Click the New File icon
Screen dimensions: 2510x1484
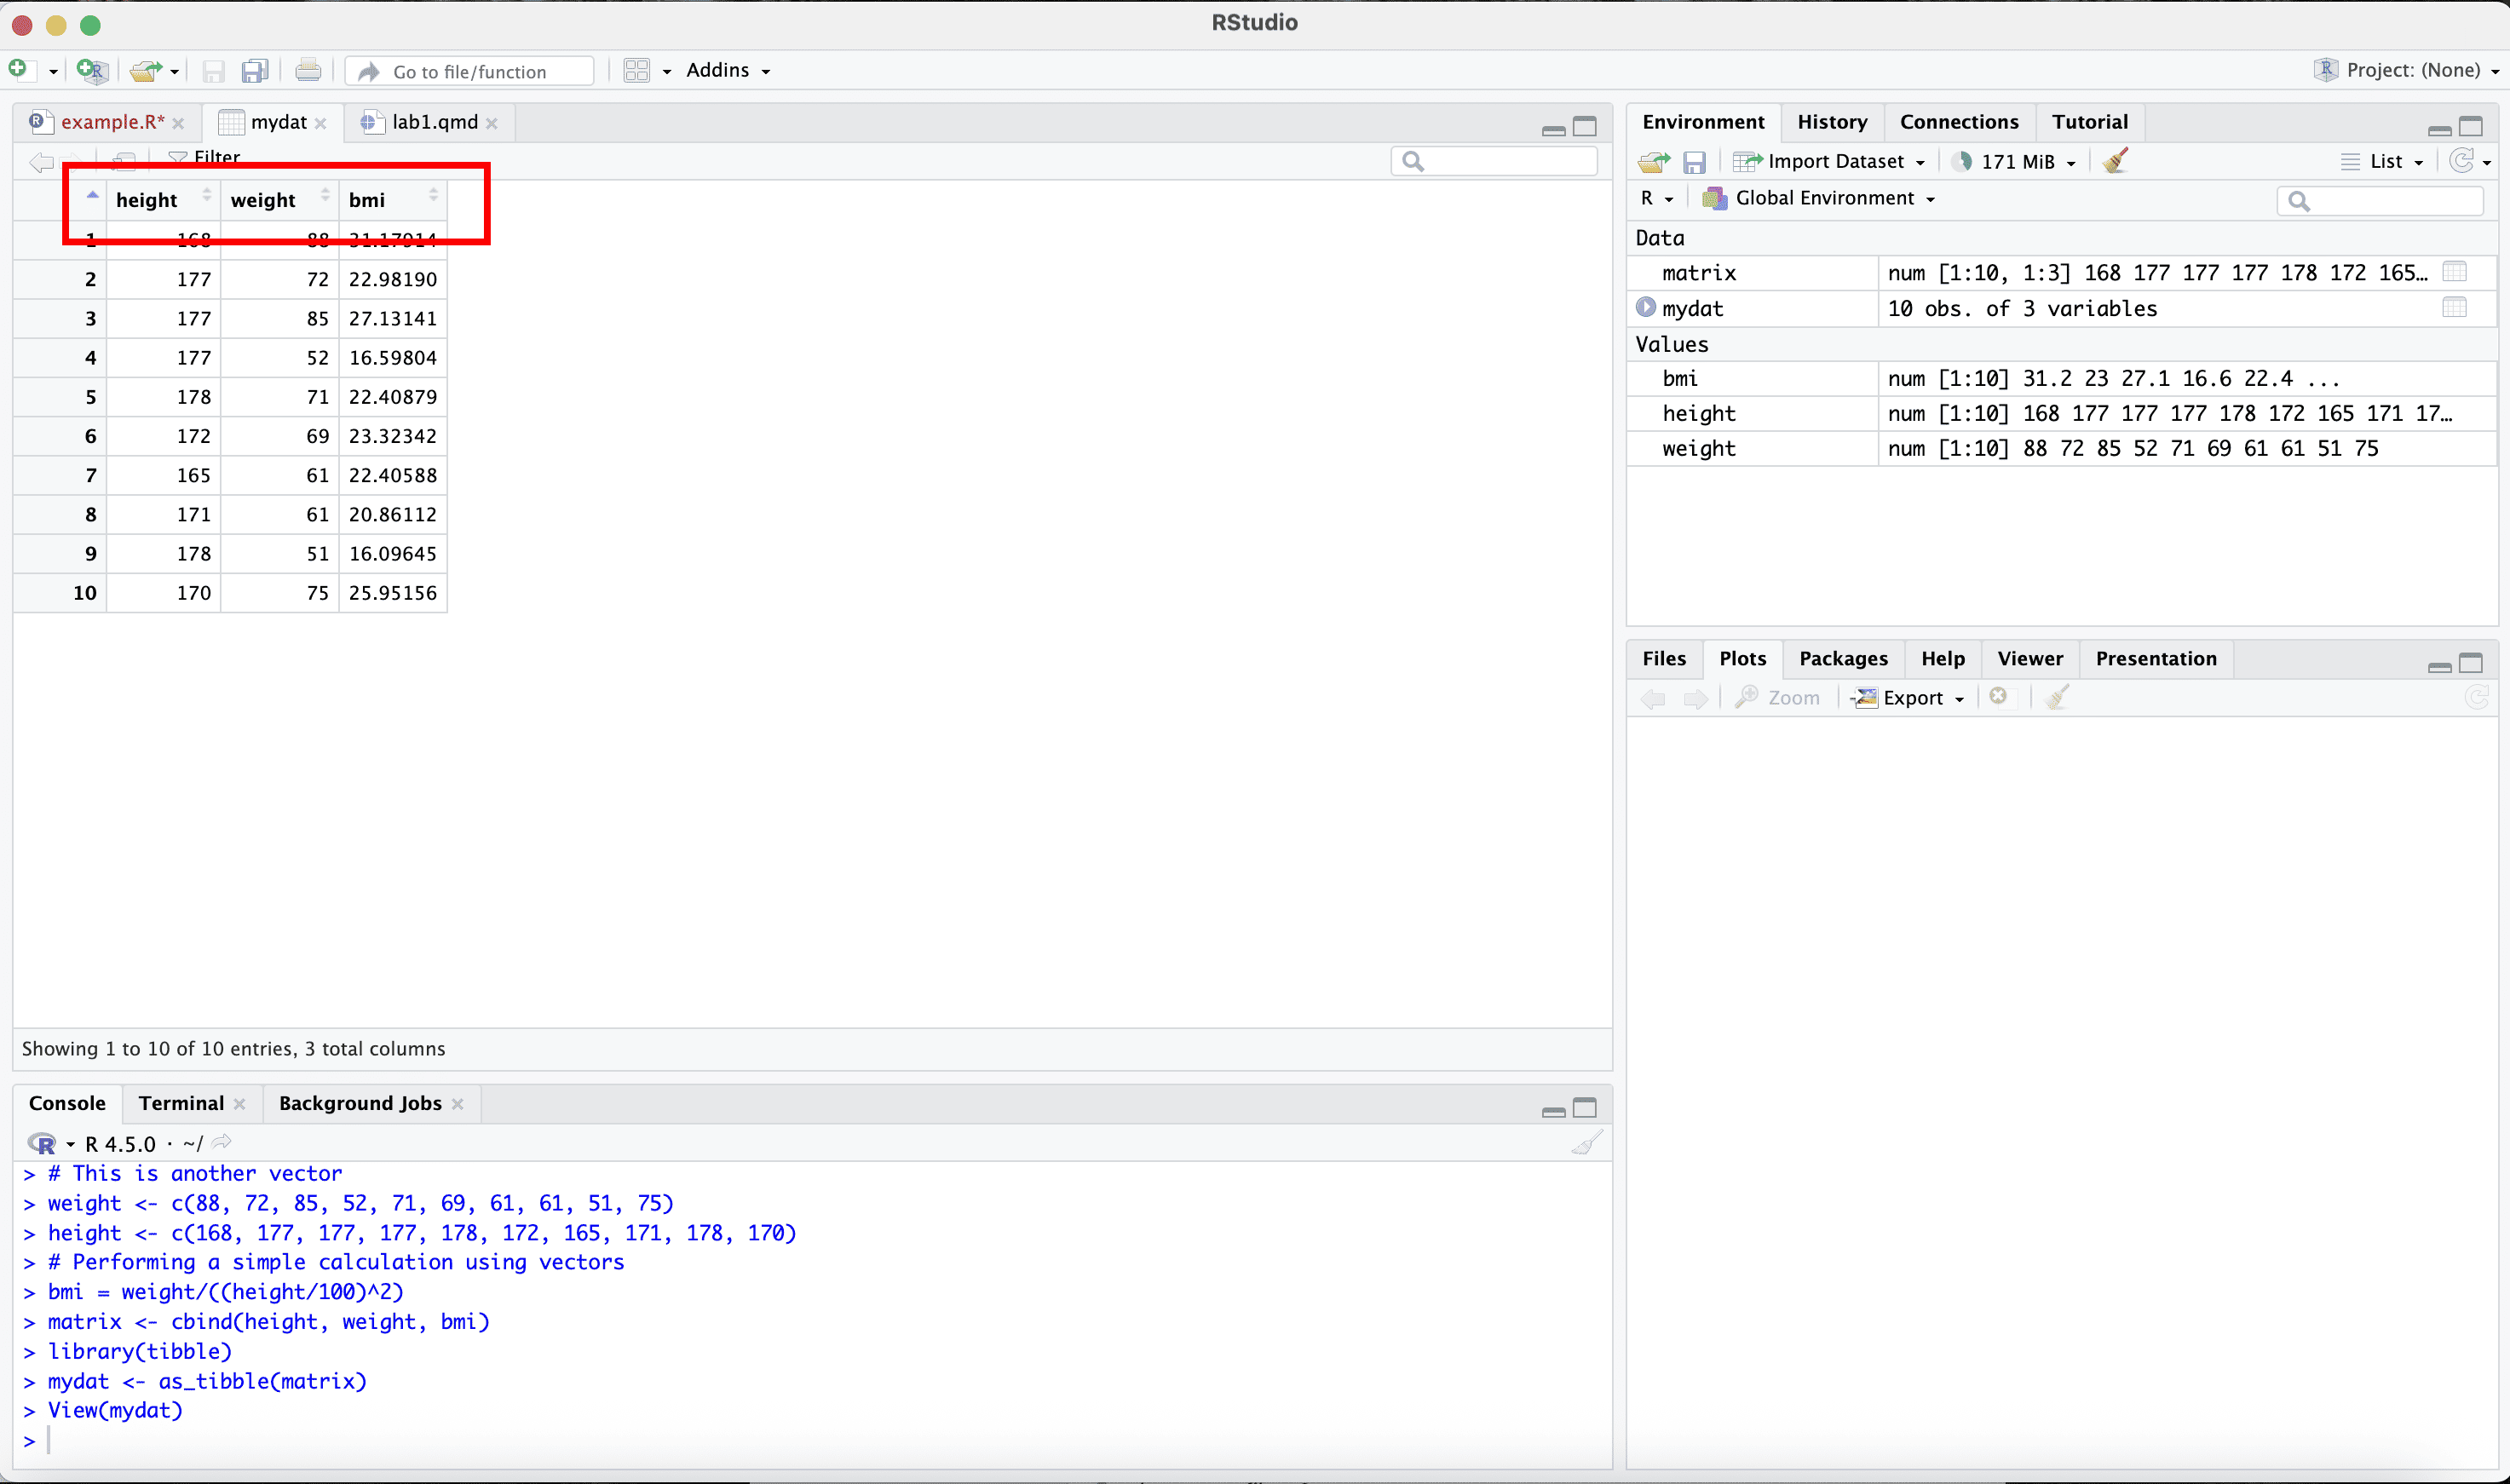click(x=18, y=69)
